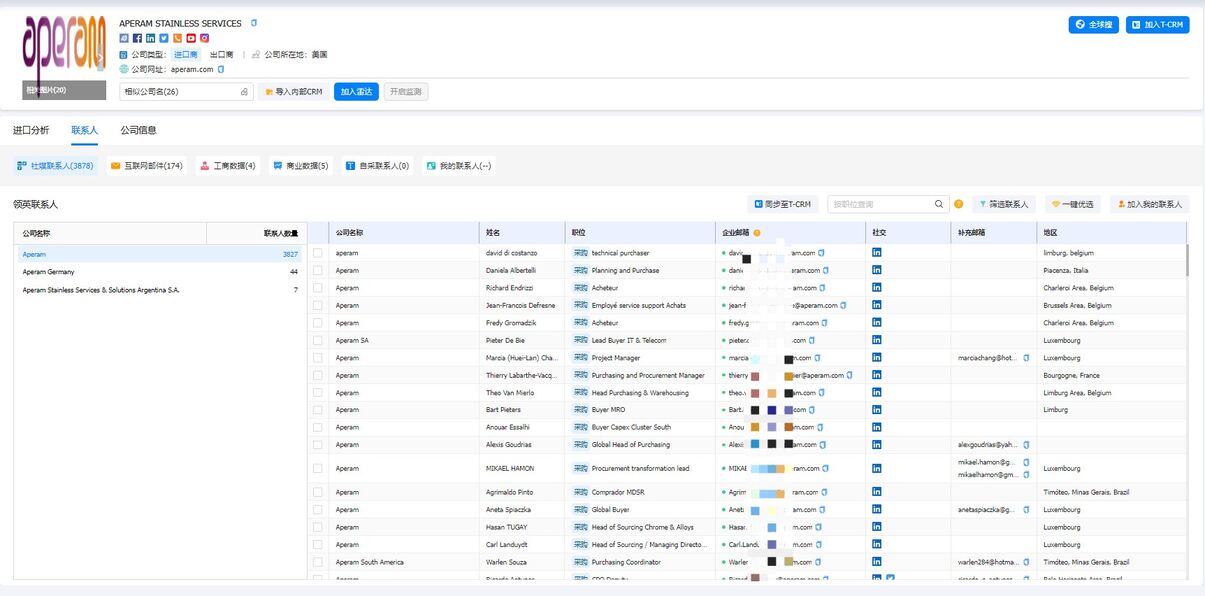Click search magnifier in job title box
1205x596 pixels.
point(939,204)
